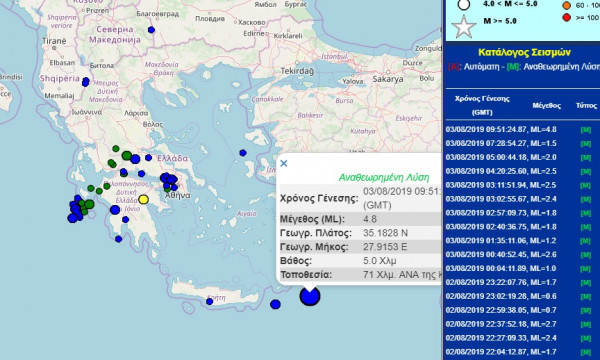Click depth value 5.0 Χλμ in popup
Image resolution: width=600 pixels, height=360 pixels.
pyautogui.click(x=380, y=261)
